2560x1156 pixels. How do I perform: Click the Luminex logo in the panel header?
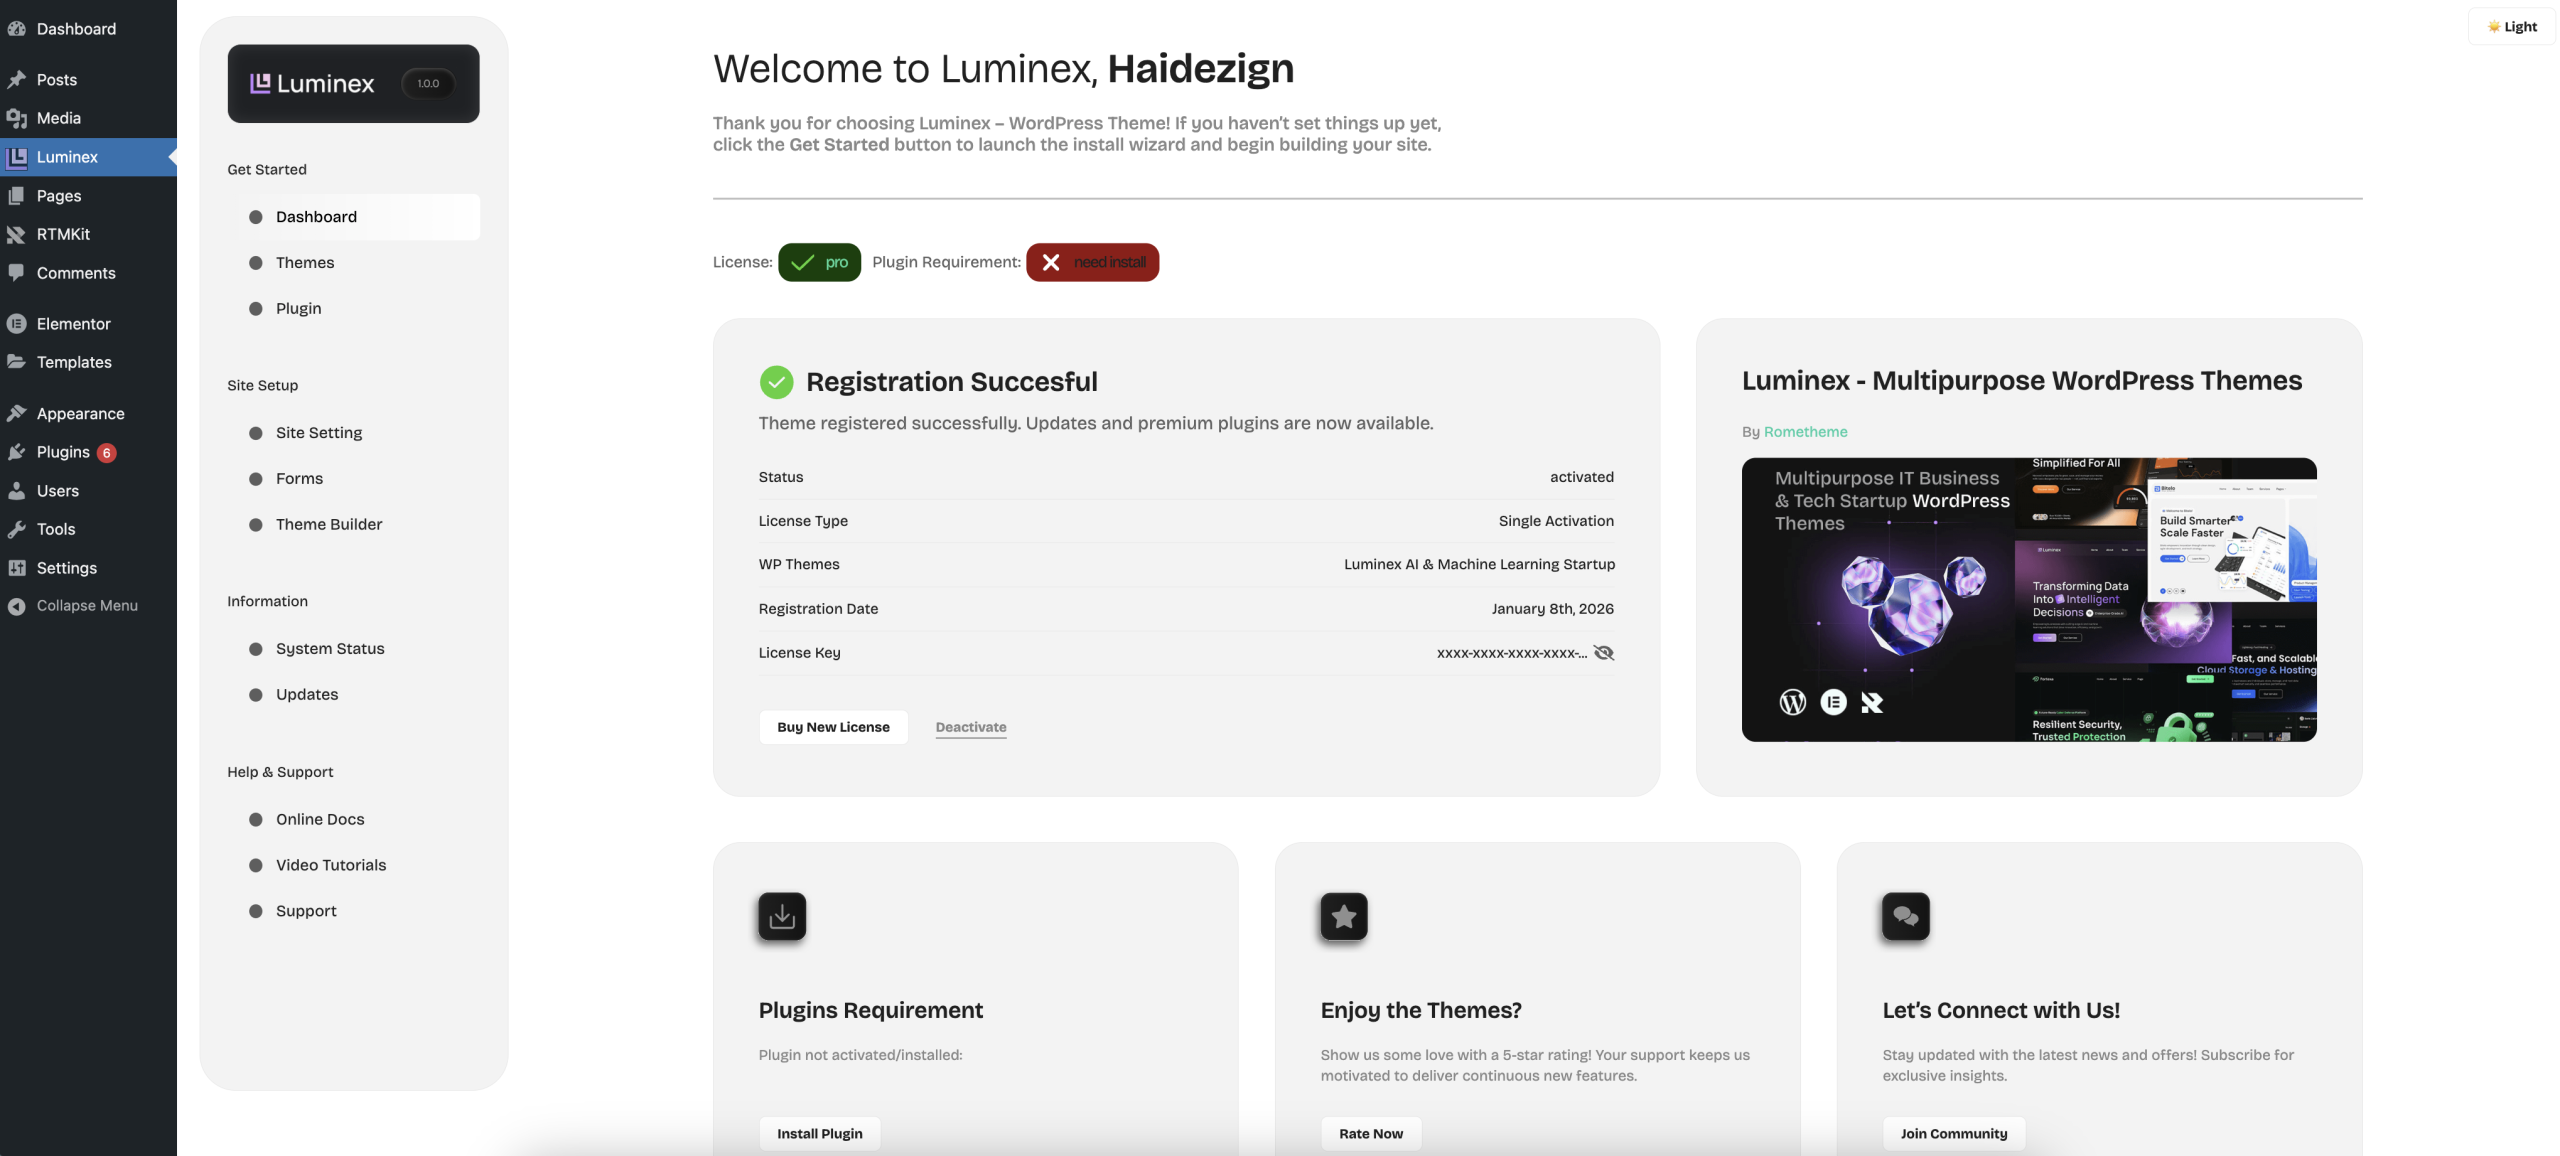coord(312,83)
